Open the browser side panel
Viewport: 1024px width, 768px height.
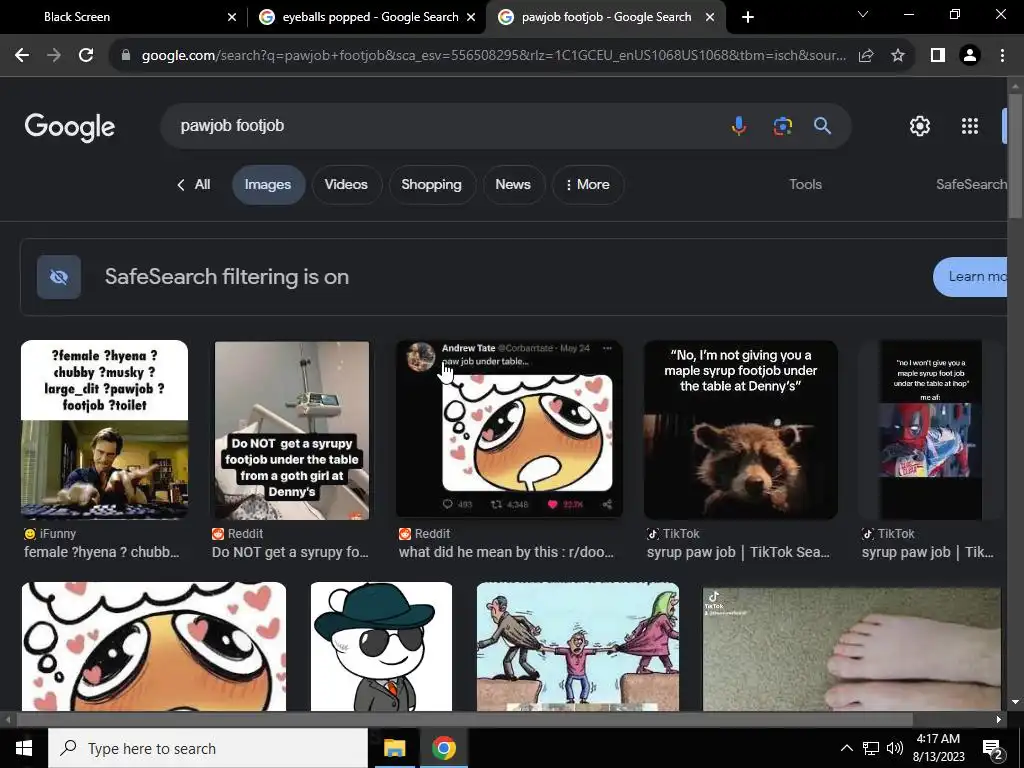[x=938, y=56]
